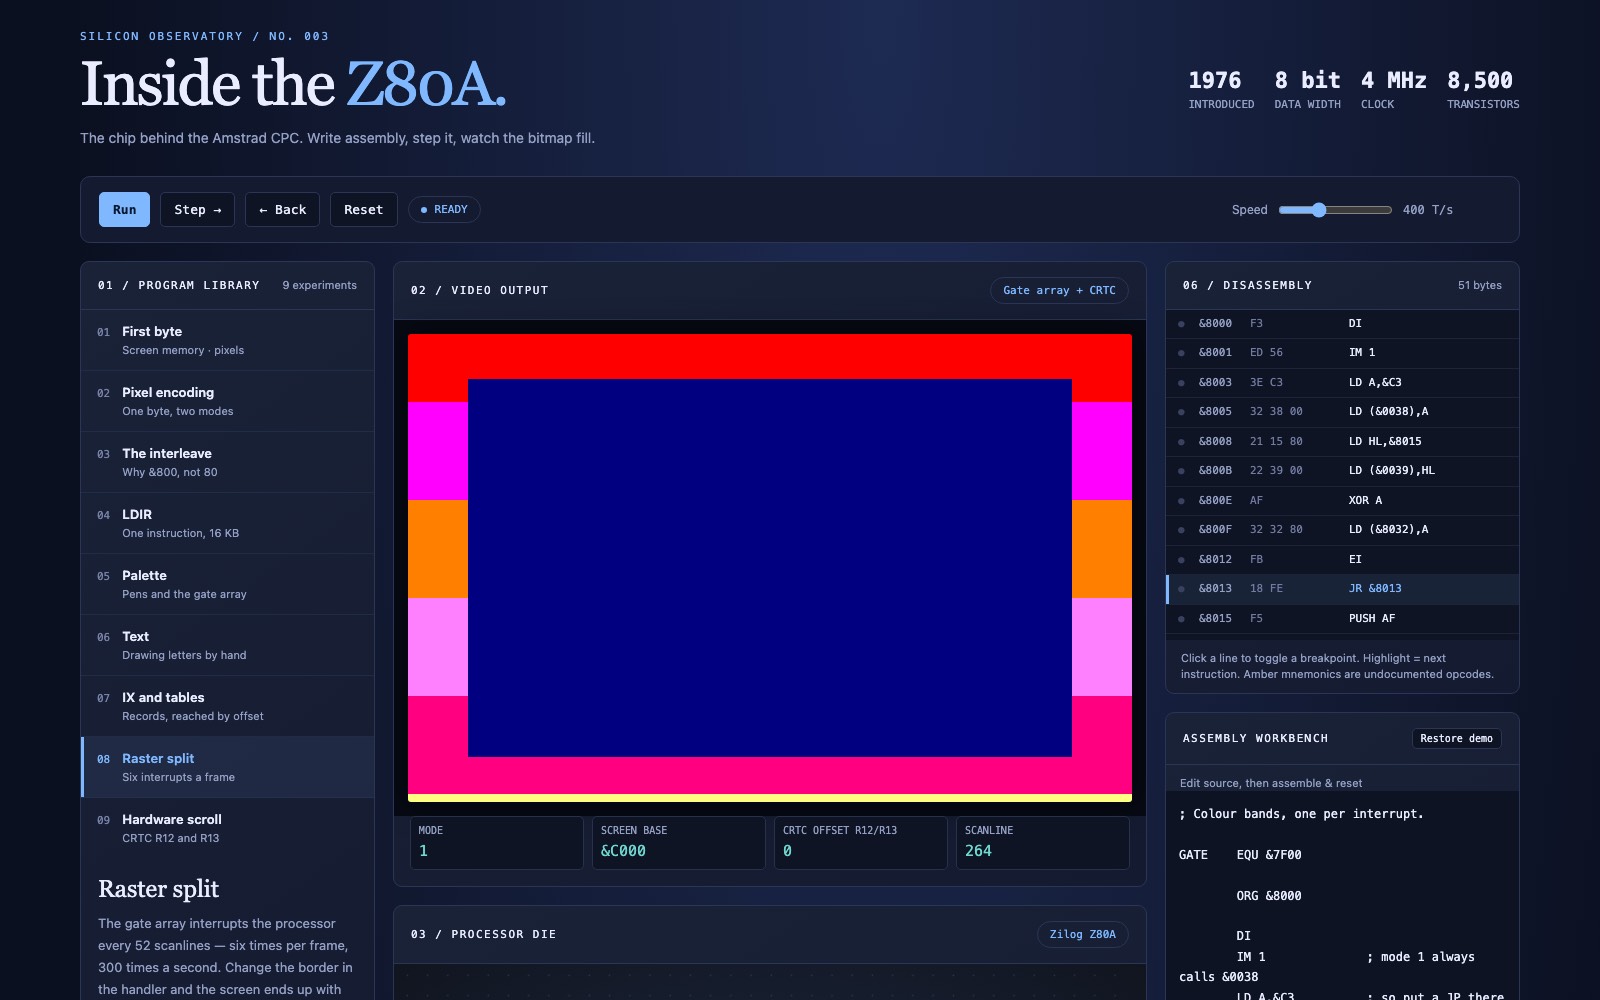Image resolution: width=1600 pixels, height=1000 pixels.
Task: Click the PUSH AF mnemonic
Action: point(1372,619)
